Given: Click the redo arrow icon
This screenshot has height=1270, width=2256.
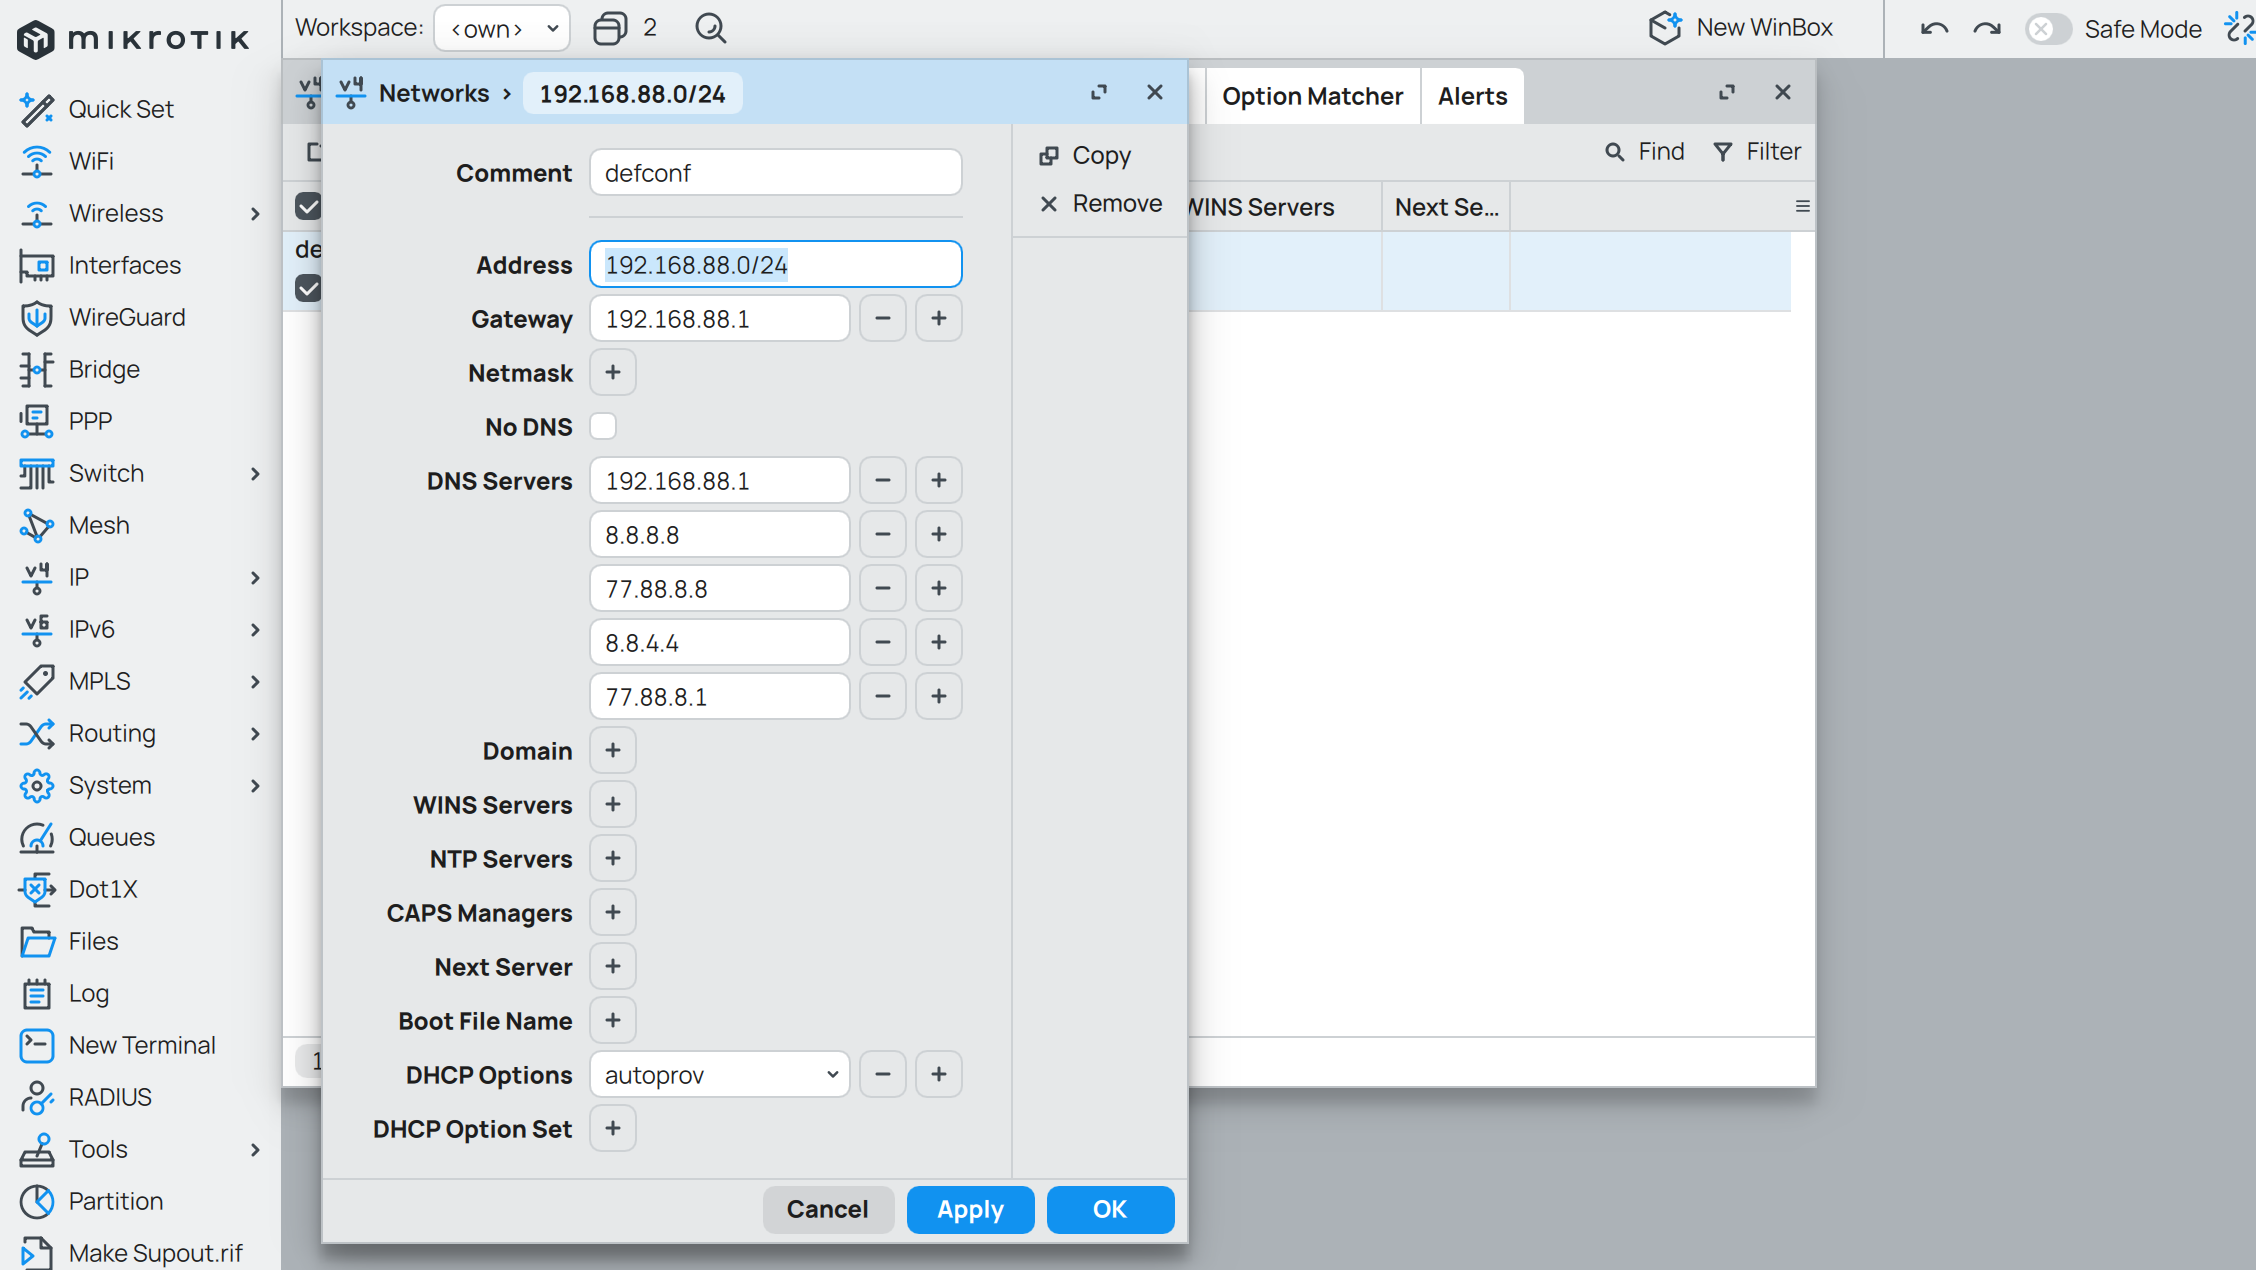Looking at the screenshot, I should [1986, 29].
